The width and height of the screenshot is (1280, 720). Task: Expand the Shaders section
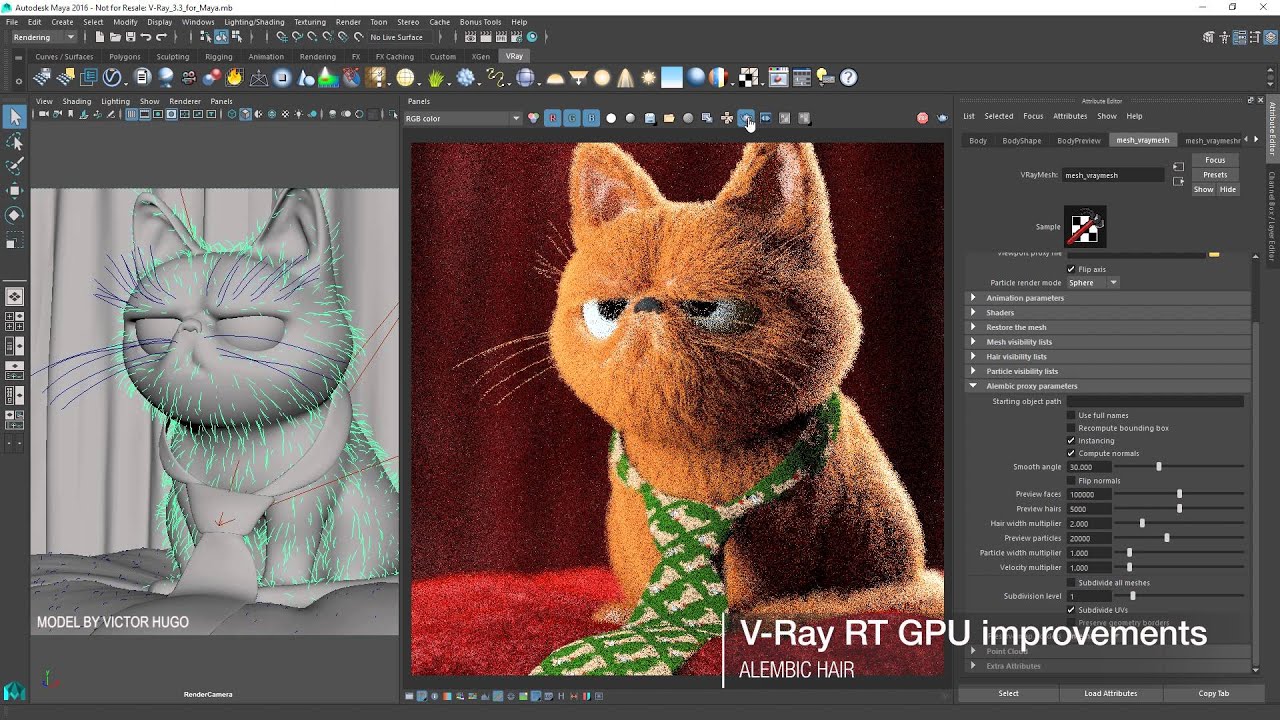click(1108, 312)
